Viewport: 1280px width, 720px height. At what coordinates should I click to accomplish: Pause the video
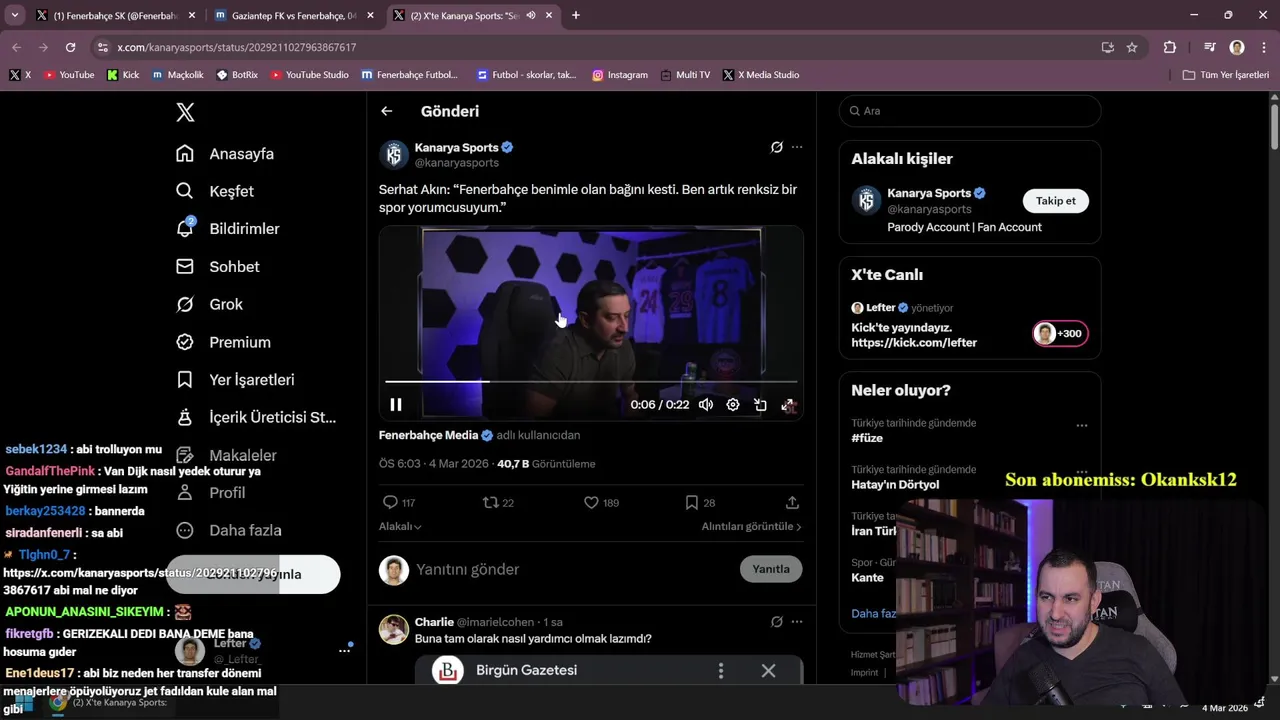tap(396, 405)
